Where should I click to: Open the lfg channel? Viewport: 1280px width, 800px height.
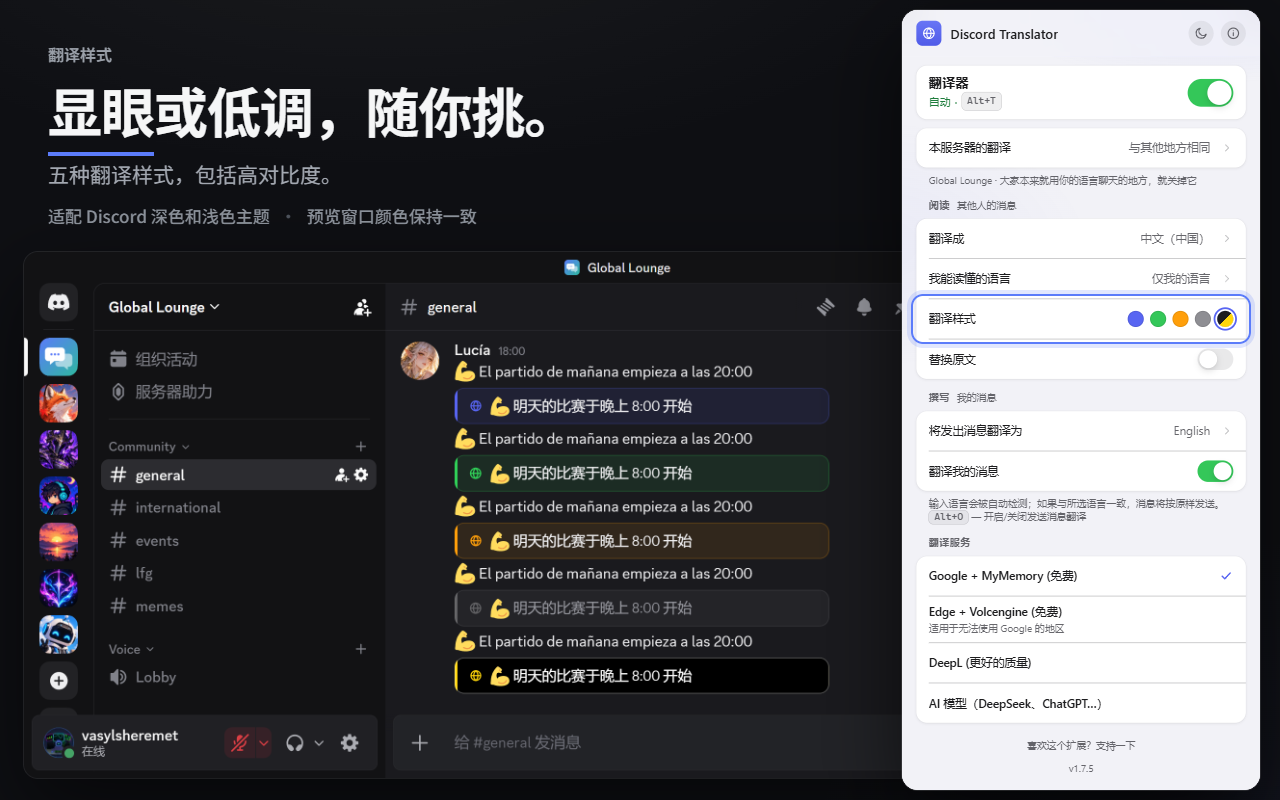pos(238,573)
